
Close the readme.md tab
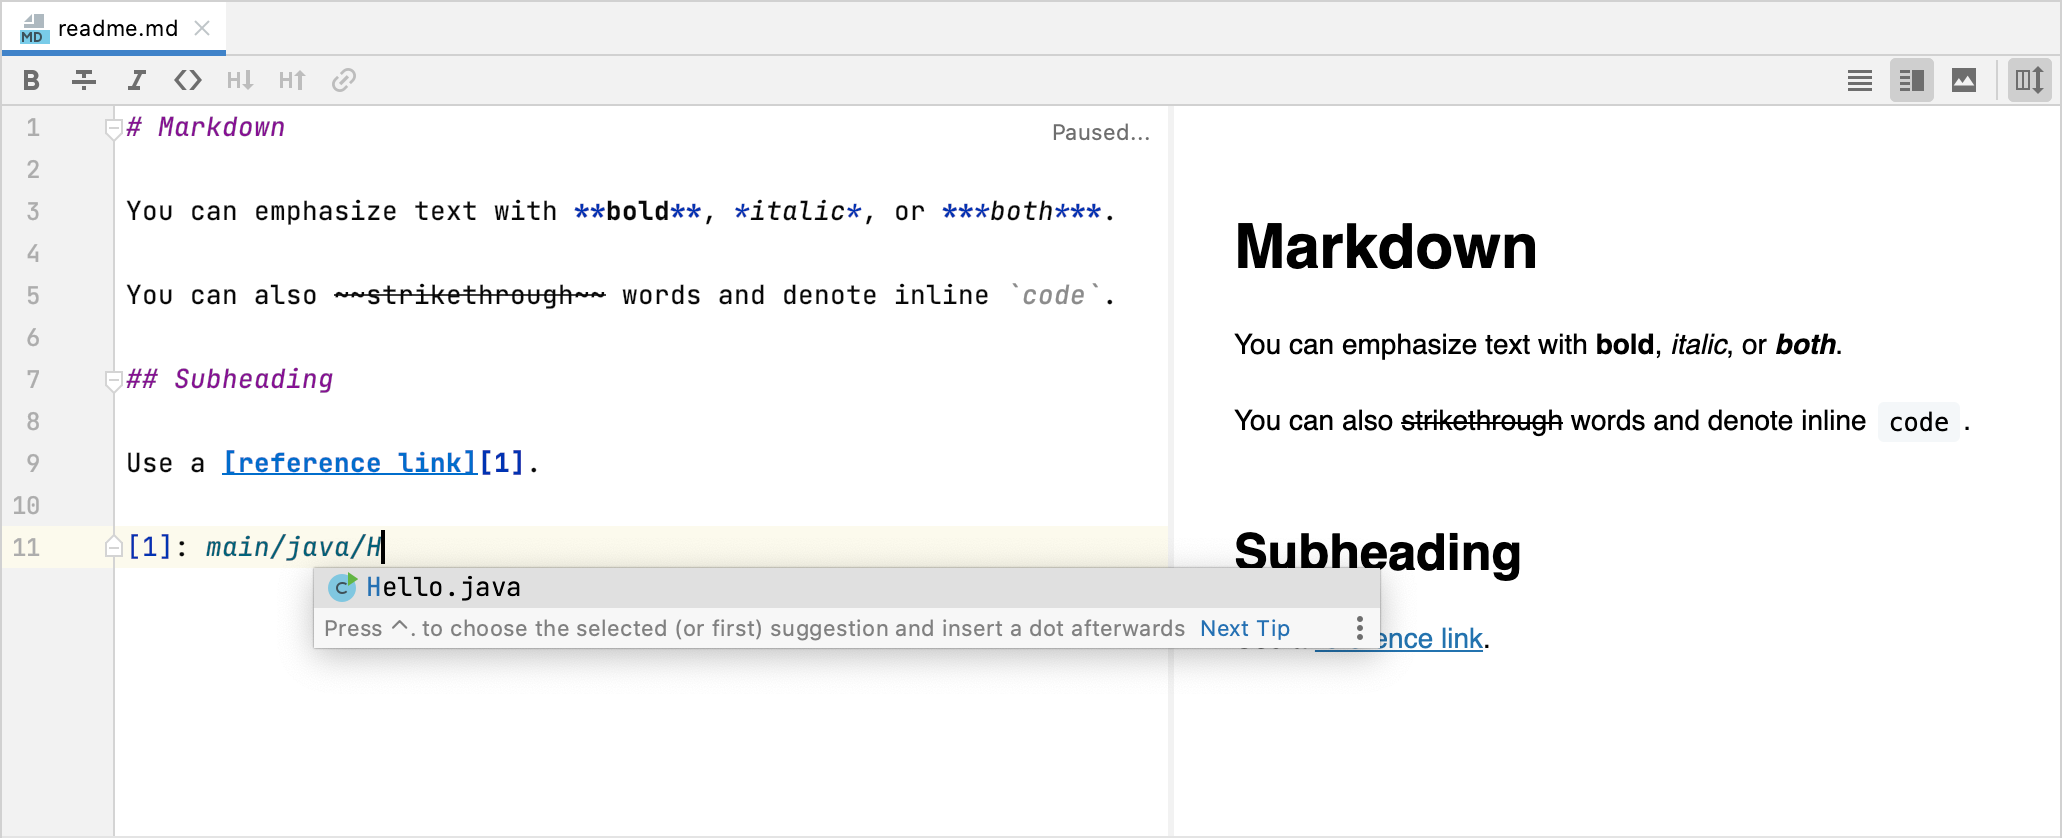coord(202,28)
